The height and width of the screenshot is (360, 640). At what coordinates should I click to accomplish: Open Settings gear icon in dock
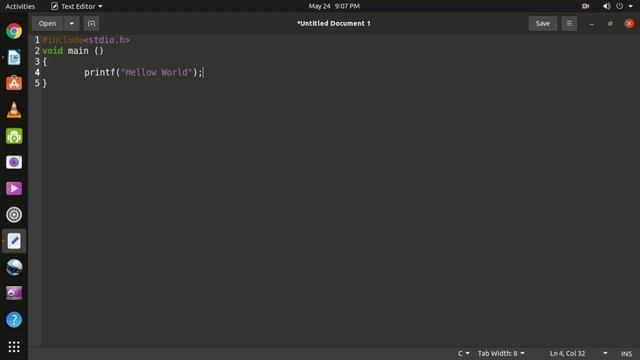click(x=14, y=215)
